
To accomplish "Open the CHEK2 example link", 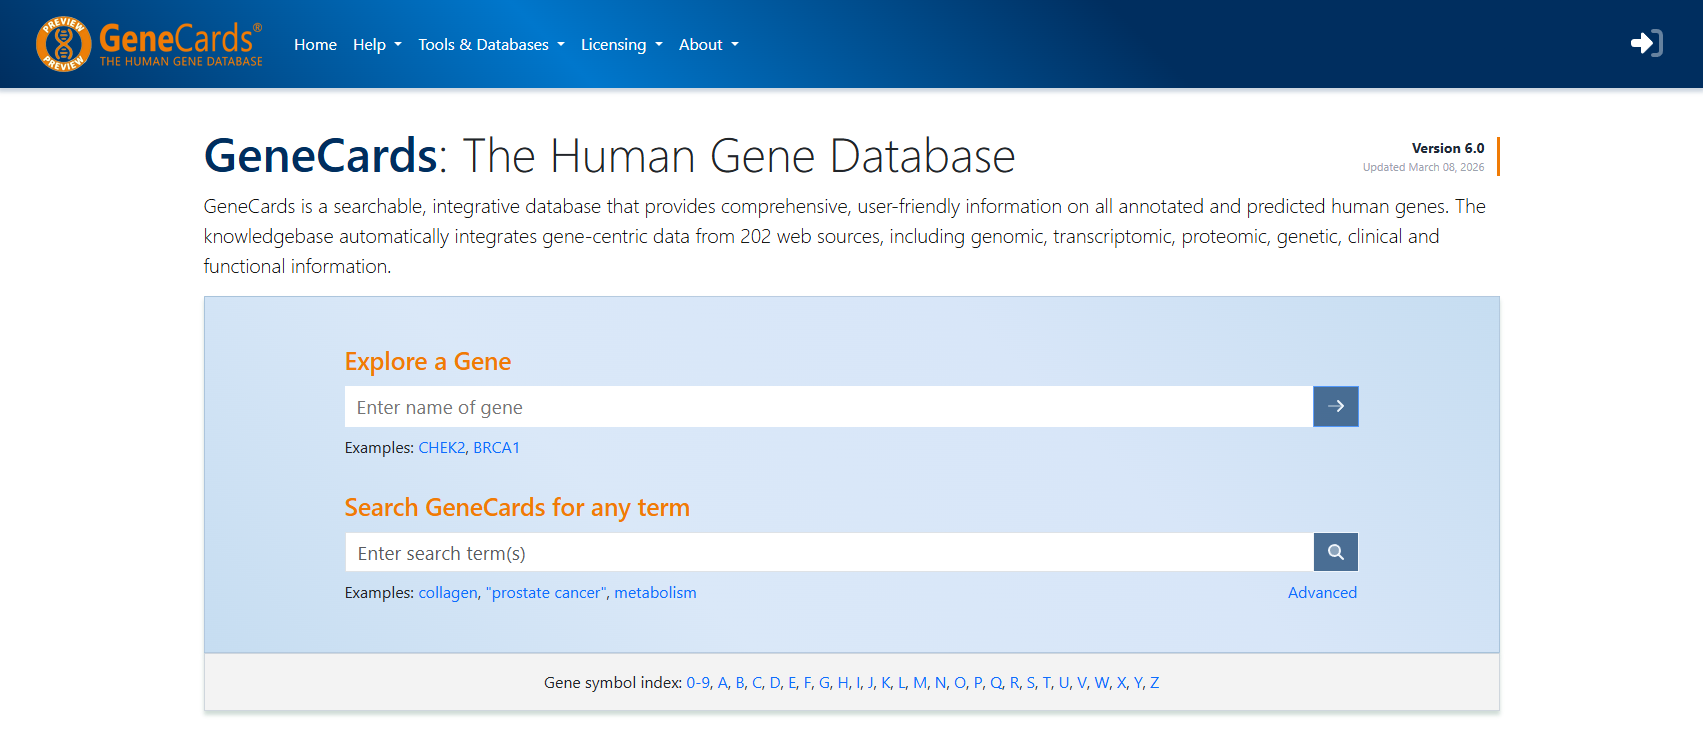I will click(441, 448).
